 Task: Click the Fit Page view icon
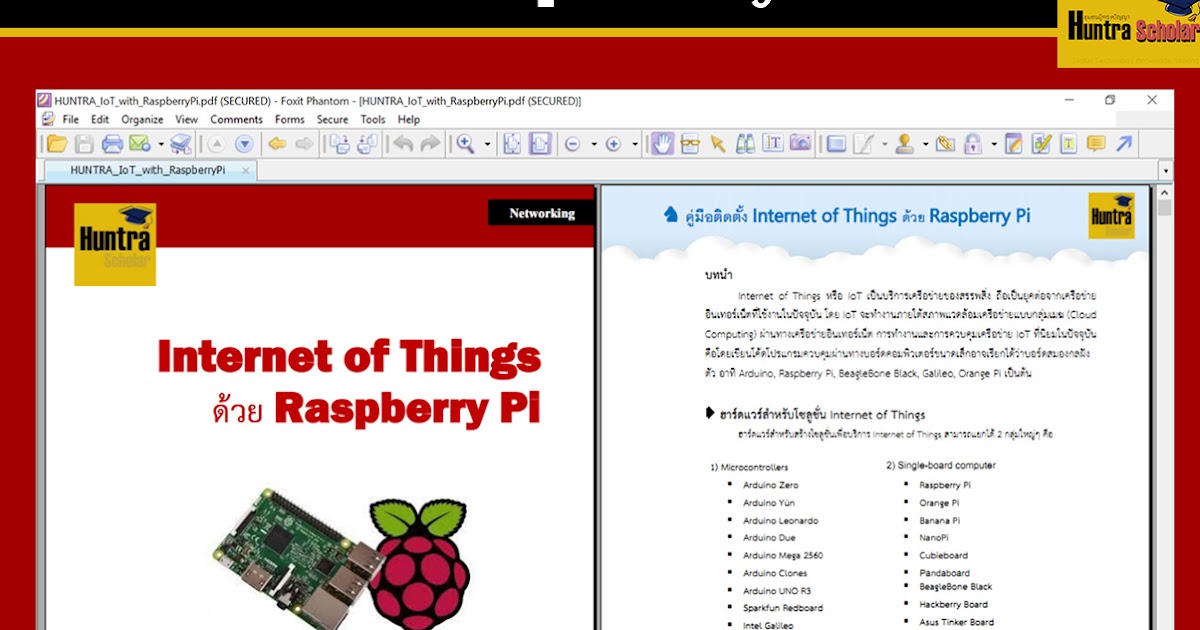tap(510, 144)
